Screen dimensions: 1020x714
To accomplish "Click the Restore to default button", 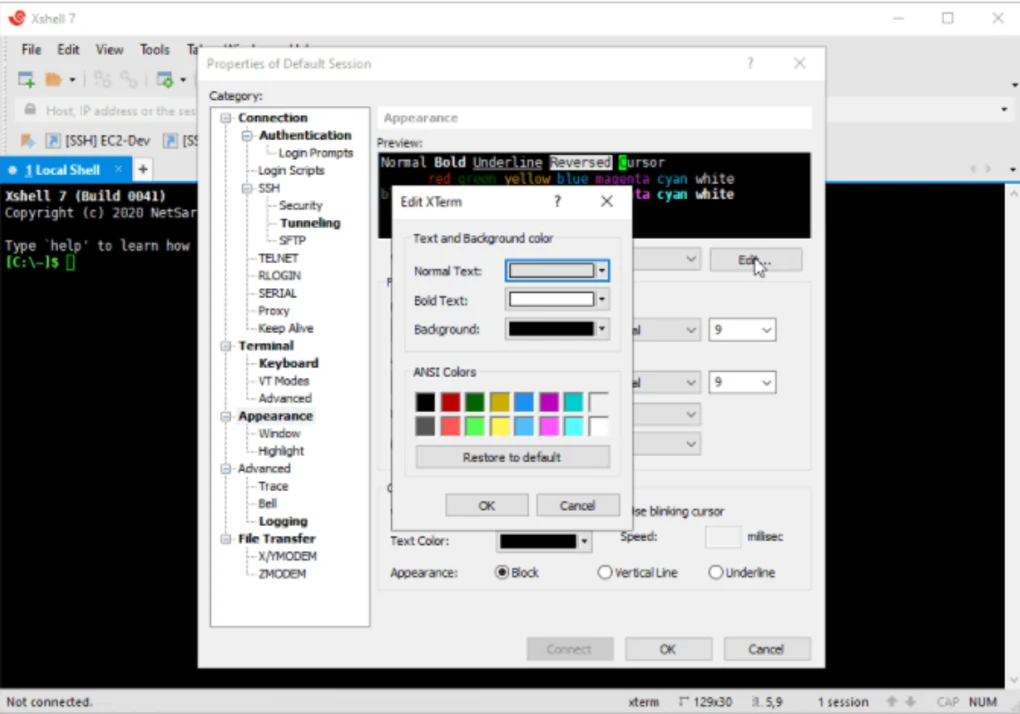I will tap(512, 457).
